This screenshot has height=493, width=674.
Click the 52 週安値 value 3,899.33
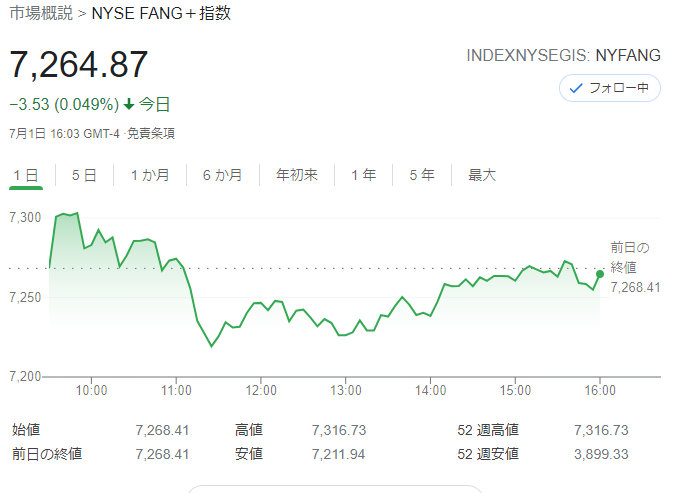[601, 454]
